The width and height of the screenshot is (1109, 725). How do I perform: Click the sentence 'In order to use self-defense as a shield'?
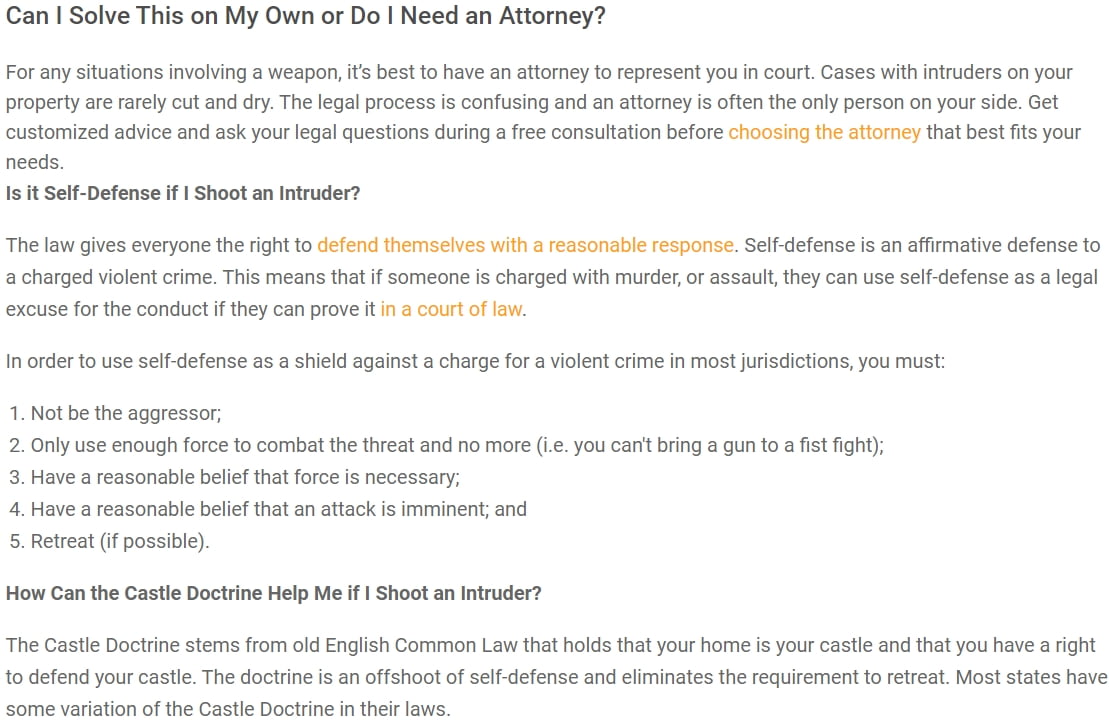[475, 361]
